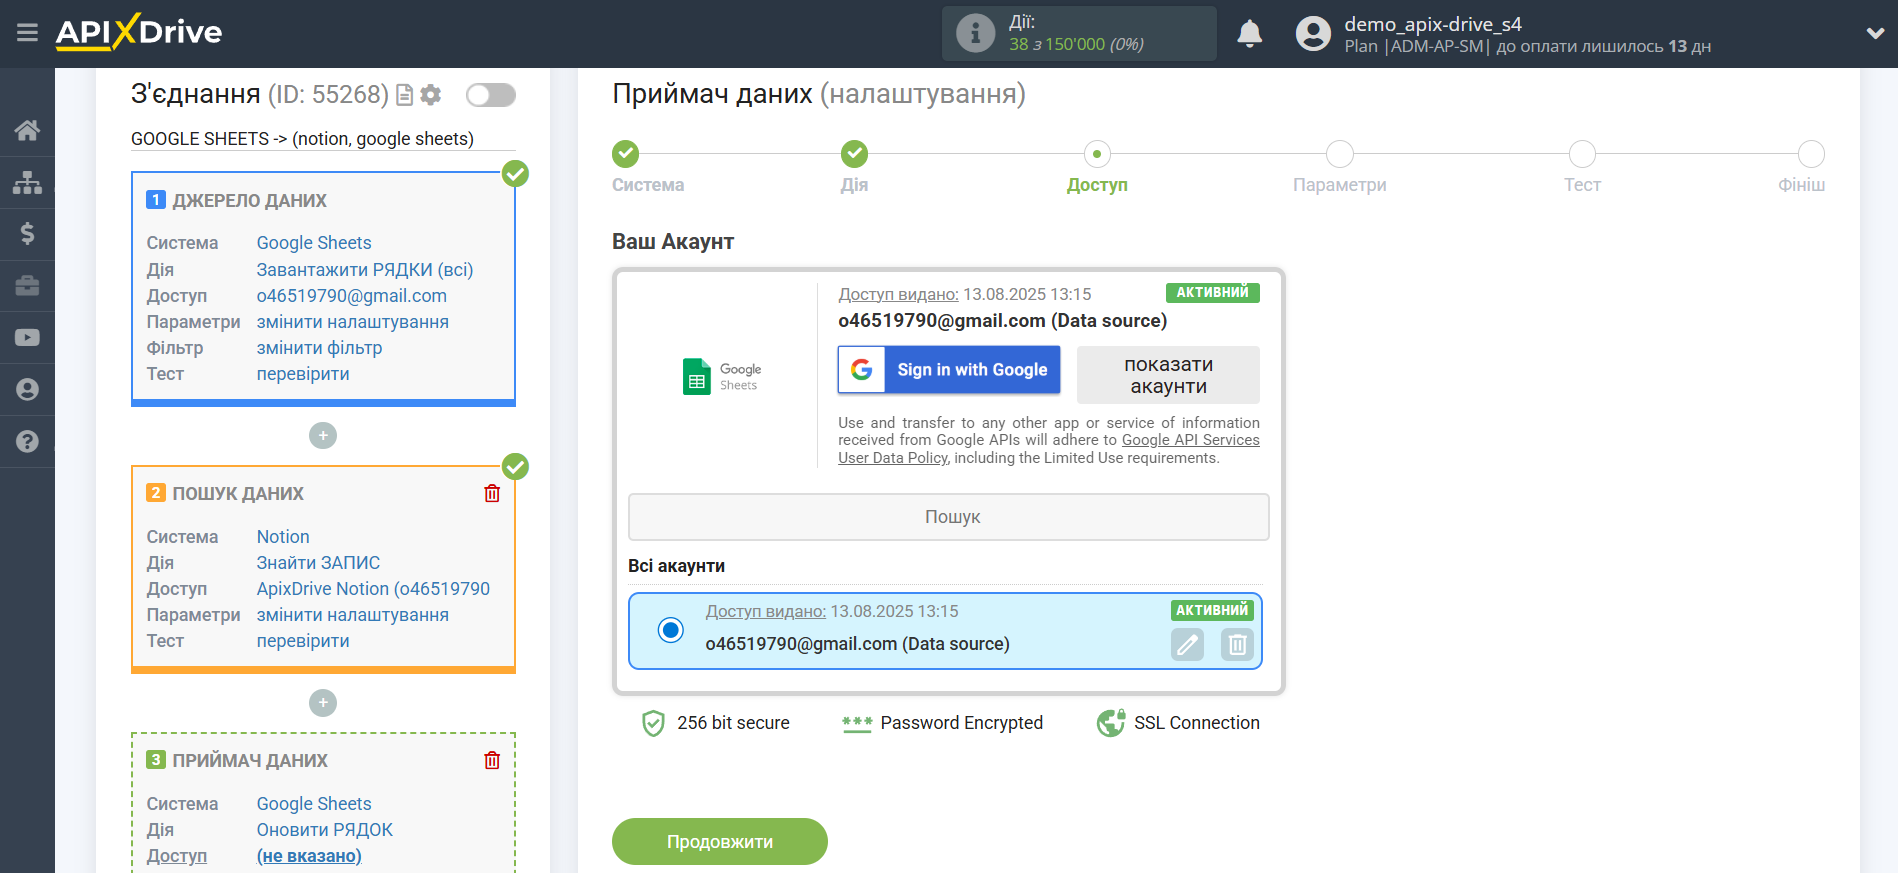Add a step after ДЖЕРЕЛО ДАНИХ block
The image size is (1898, 873).
(x=323, y=436)
